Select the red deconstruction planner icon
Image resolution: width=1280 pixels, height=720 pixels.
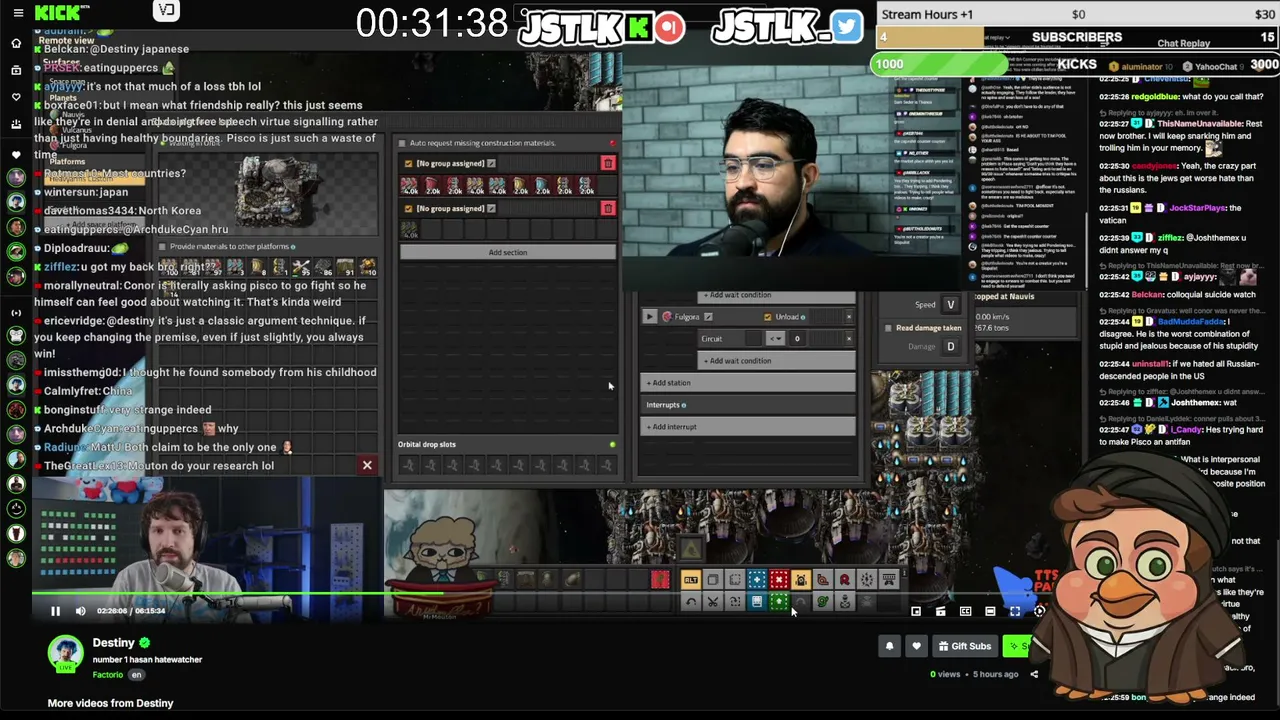[779, 580]
